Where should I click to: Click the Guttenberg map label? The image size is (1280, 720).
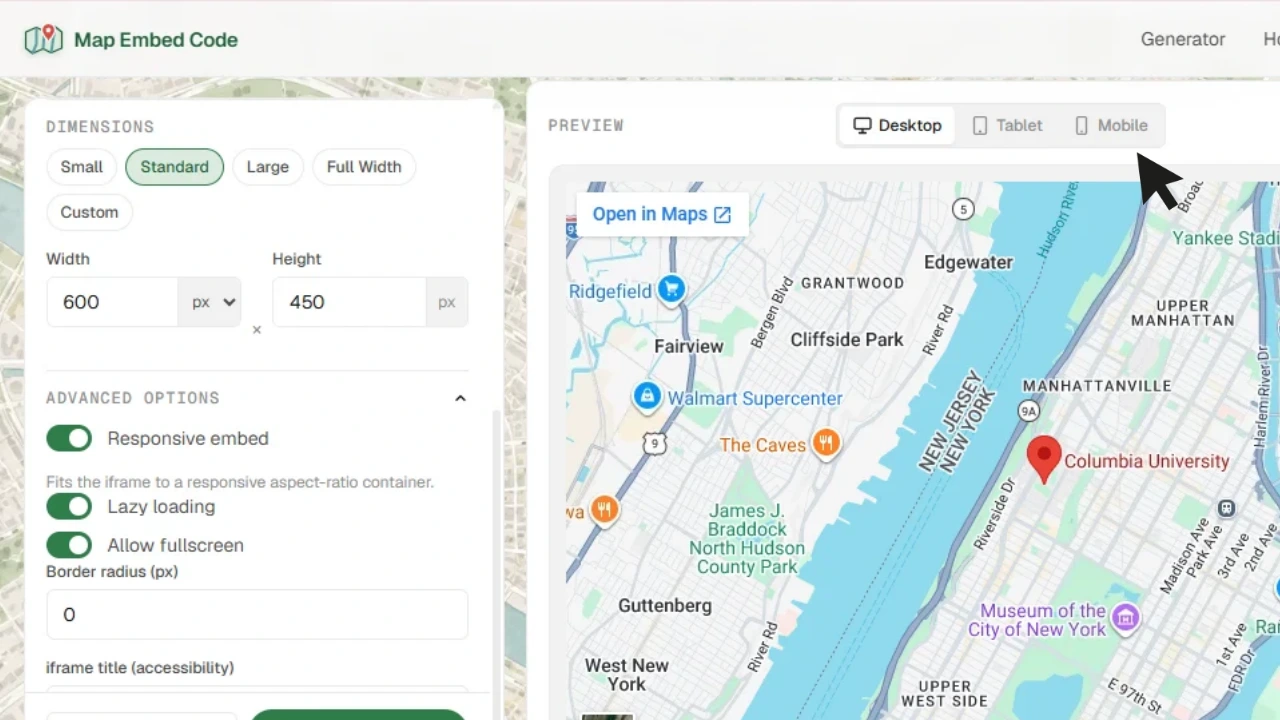tap(665, 605)
